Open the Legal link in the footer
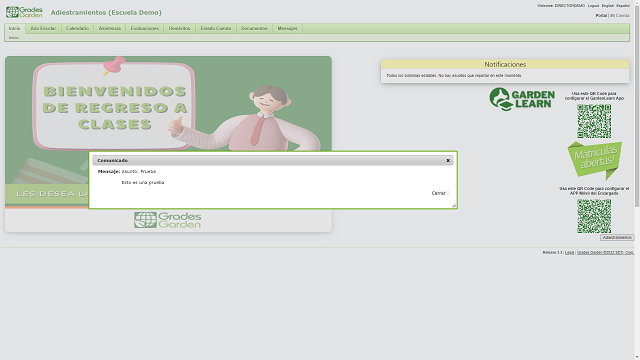 pyautogui.click(x=569, y=253)
